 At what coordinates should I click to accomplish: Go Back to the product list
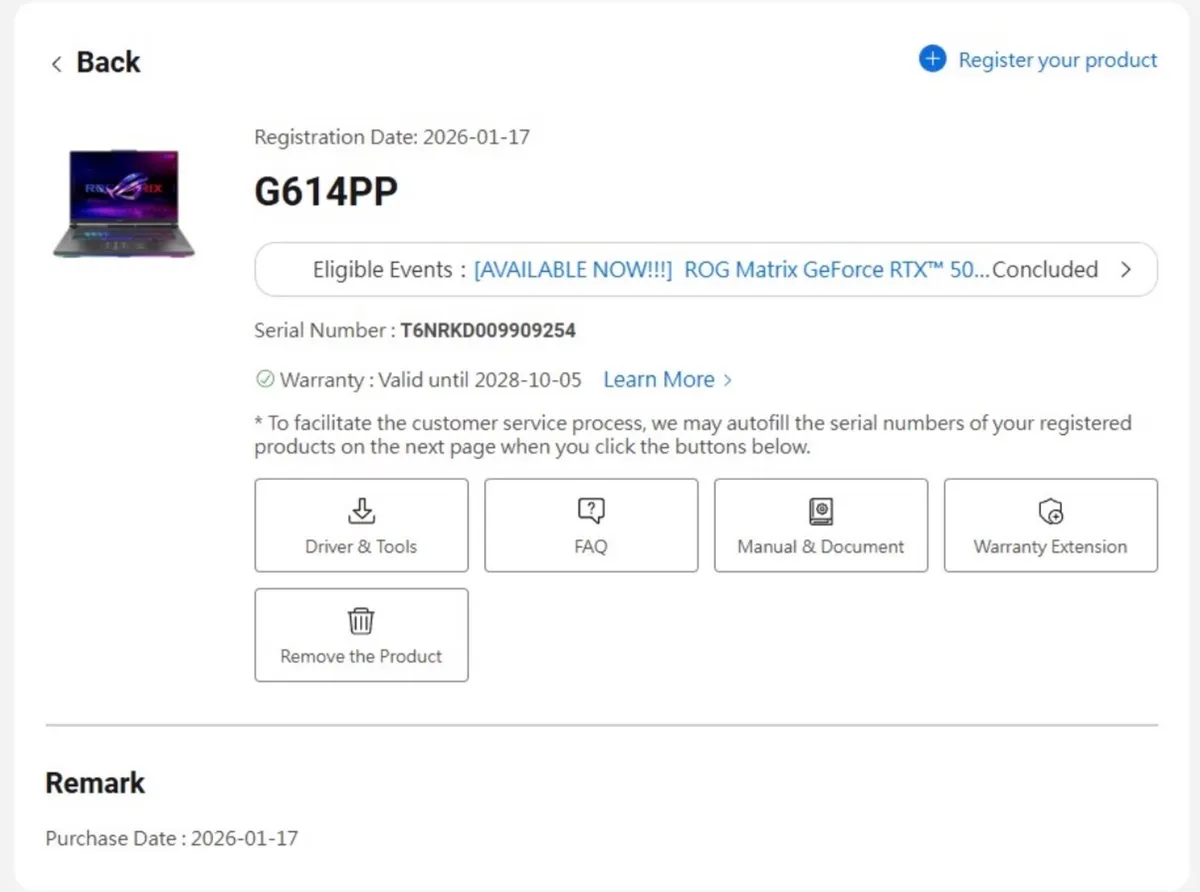pyautogui.click(x=108, y=62)
